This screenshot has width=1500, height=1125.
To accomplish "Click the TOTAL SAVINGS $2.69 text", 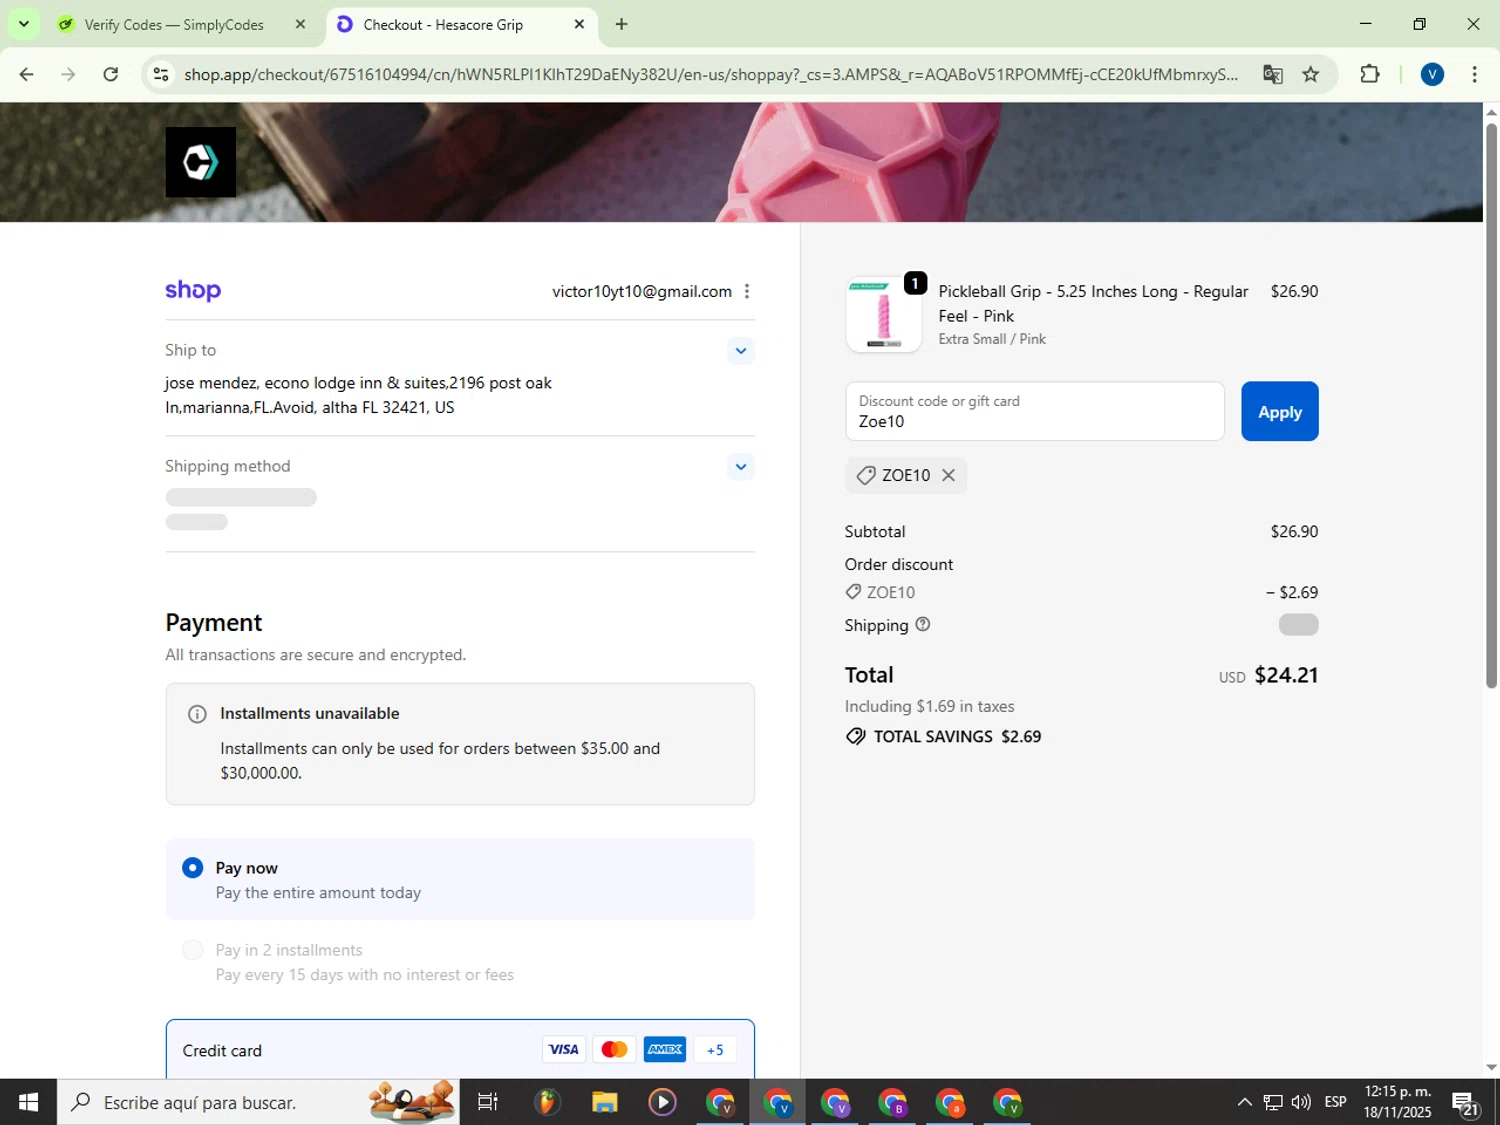I will 957,737.
